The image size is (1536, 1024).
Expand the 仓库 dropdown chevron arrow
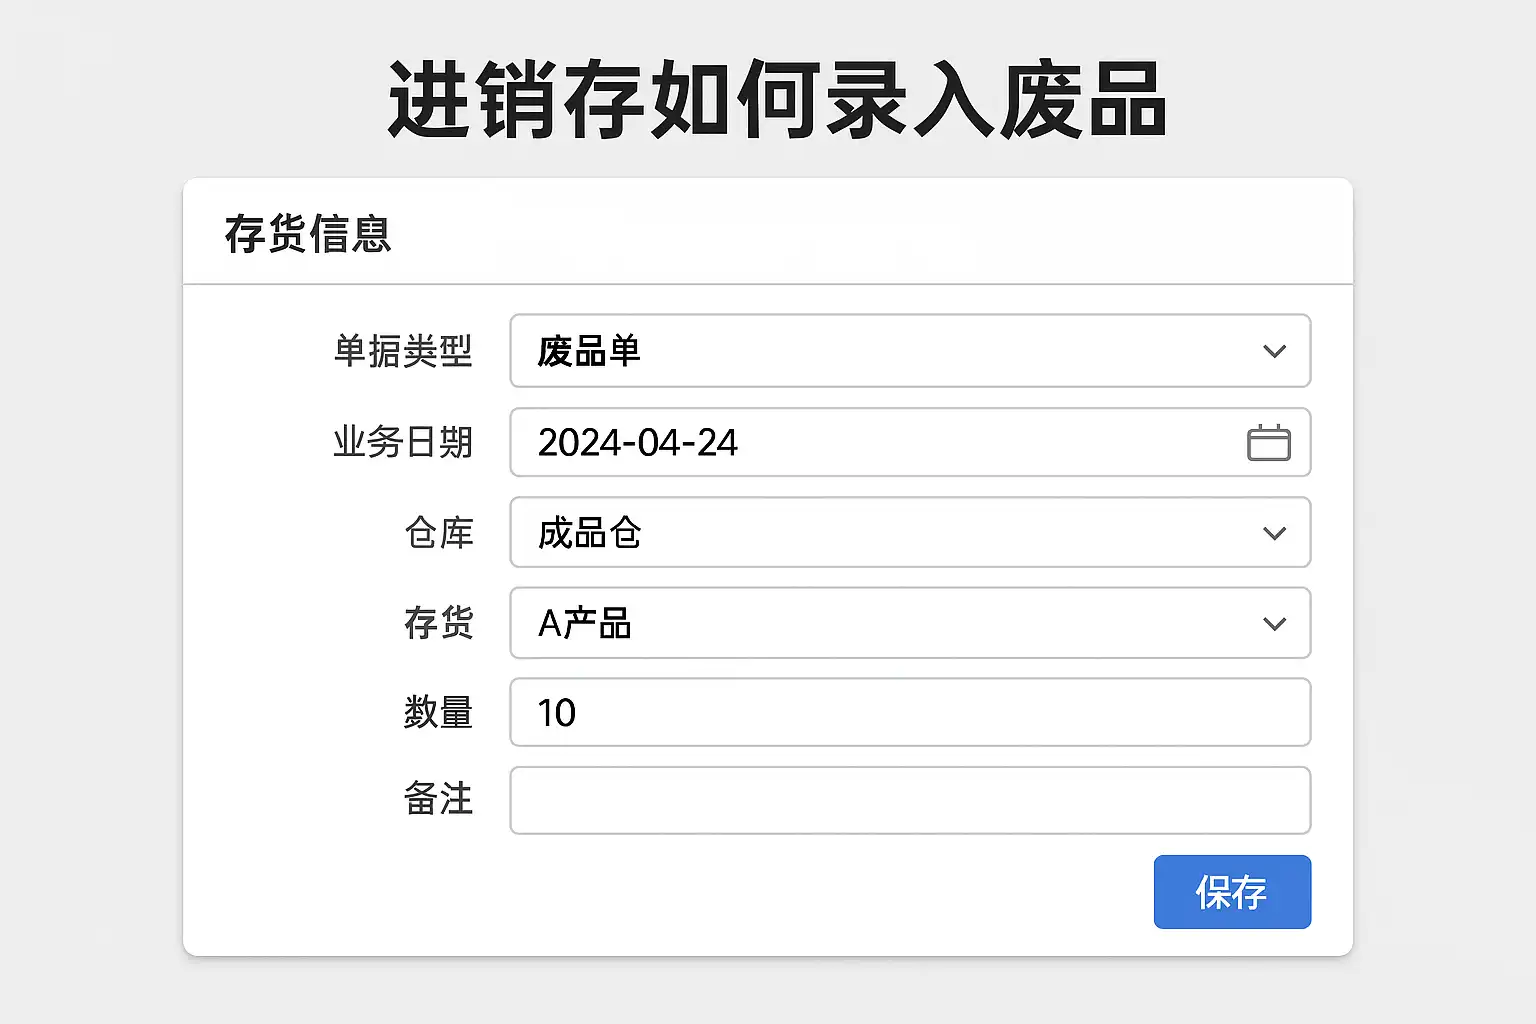coord(1274,533)
